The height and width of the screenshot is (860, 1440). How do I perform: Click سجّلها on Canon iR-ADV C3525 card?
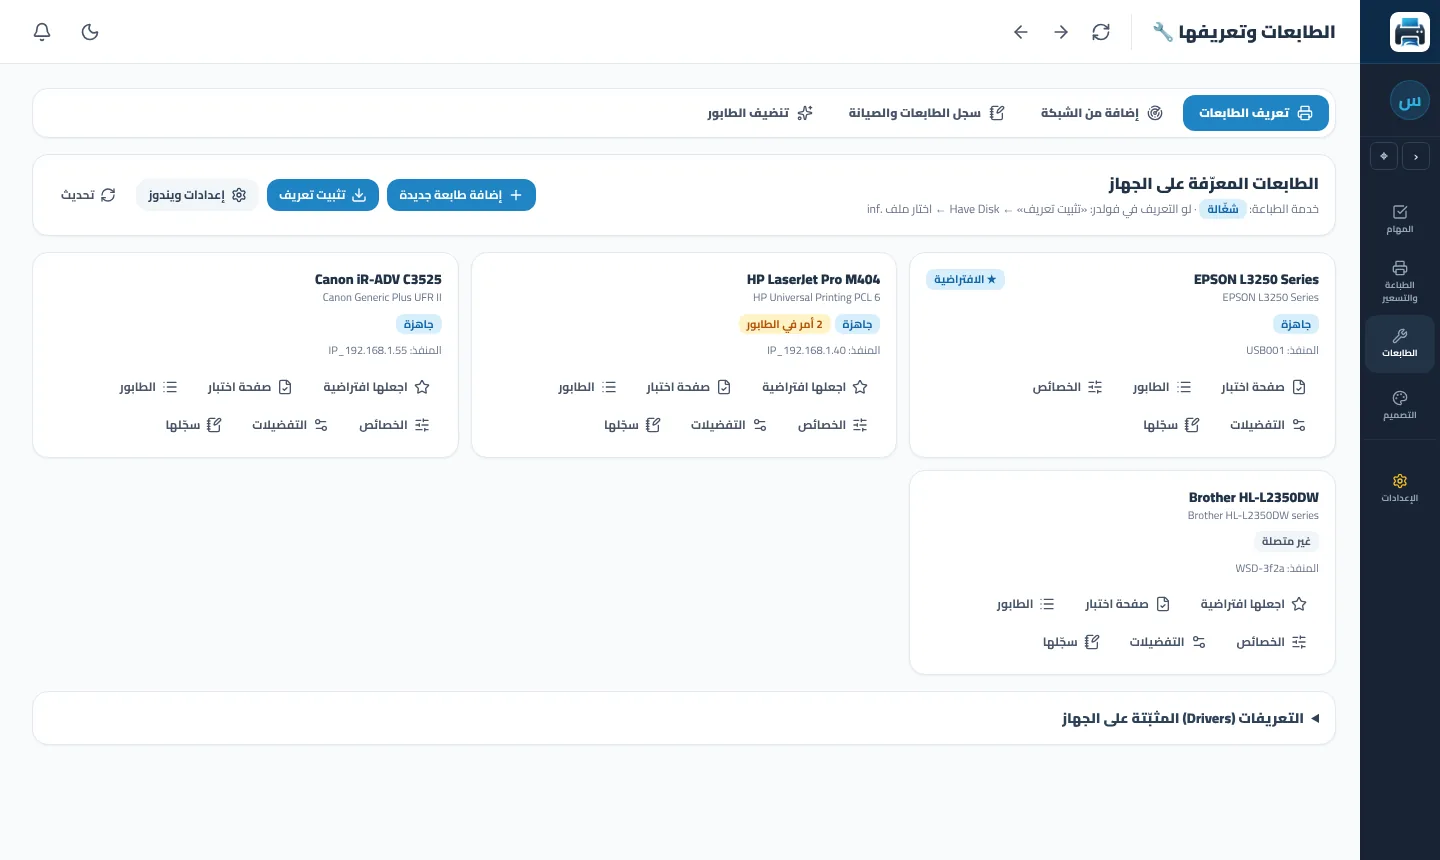click(x=194, y=425)
